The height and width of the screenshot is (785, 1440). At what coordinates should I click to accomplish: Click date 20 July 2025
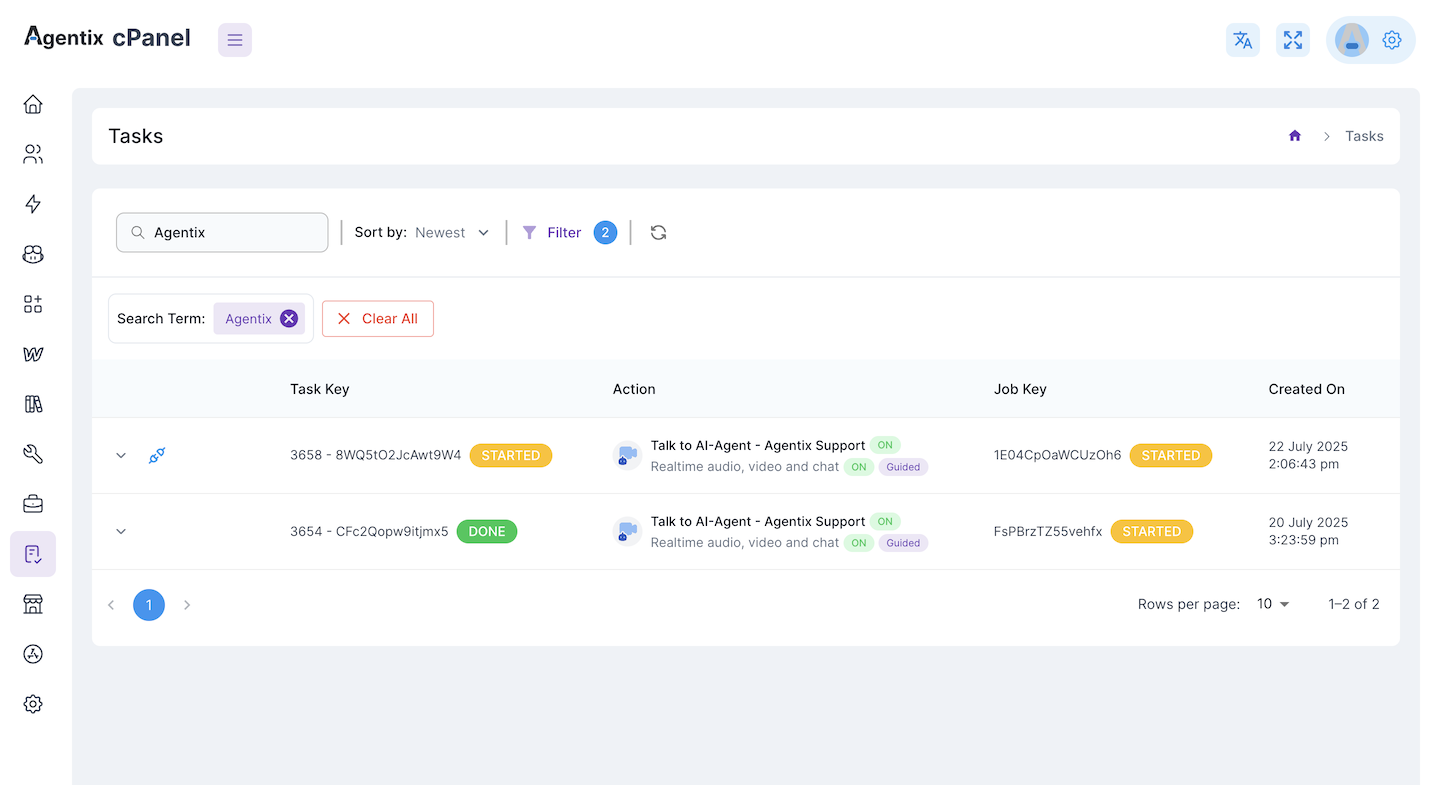[x=1308, y=522]
